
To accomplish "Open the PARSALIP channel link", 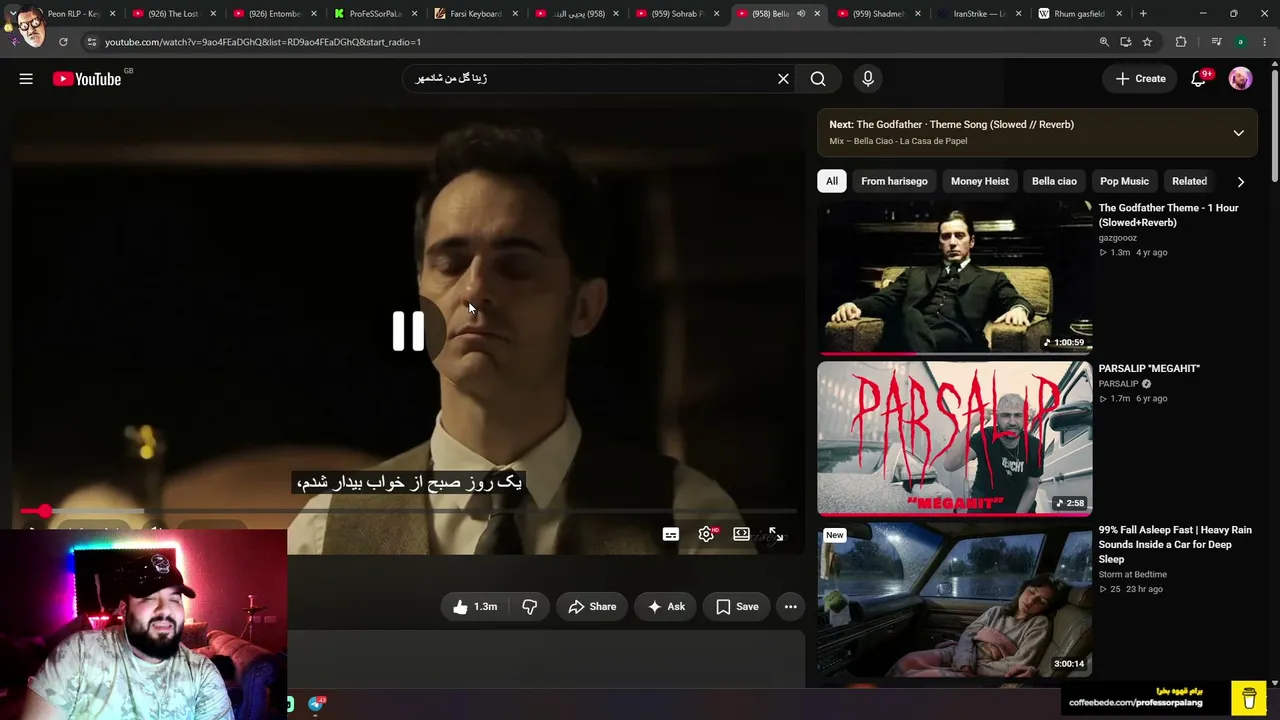I will click(1118, 384).
